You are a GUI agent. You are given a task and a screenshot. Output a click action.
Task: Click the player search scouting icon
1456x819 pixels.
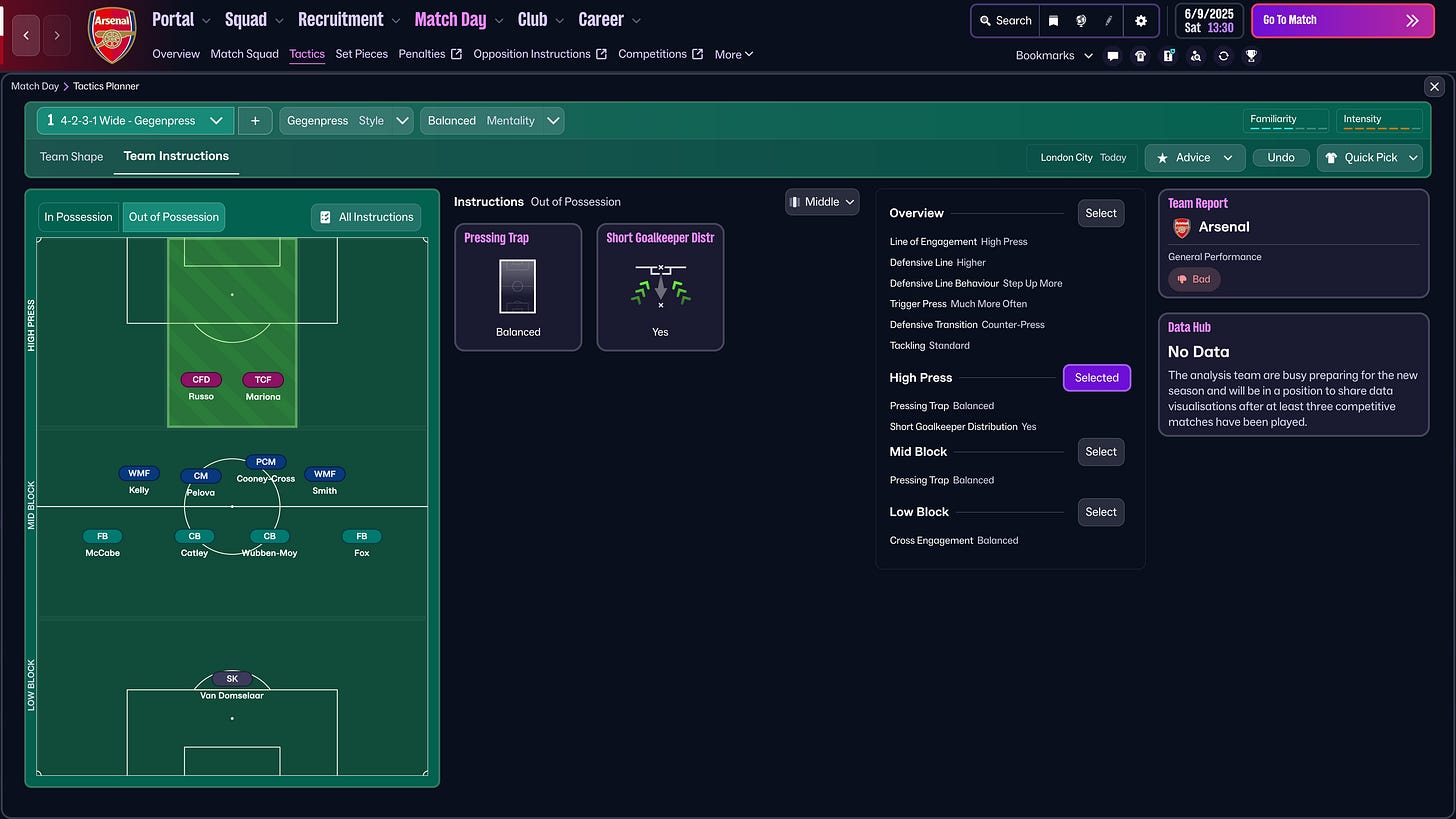[1196, 56]
